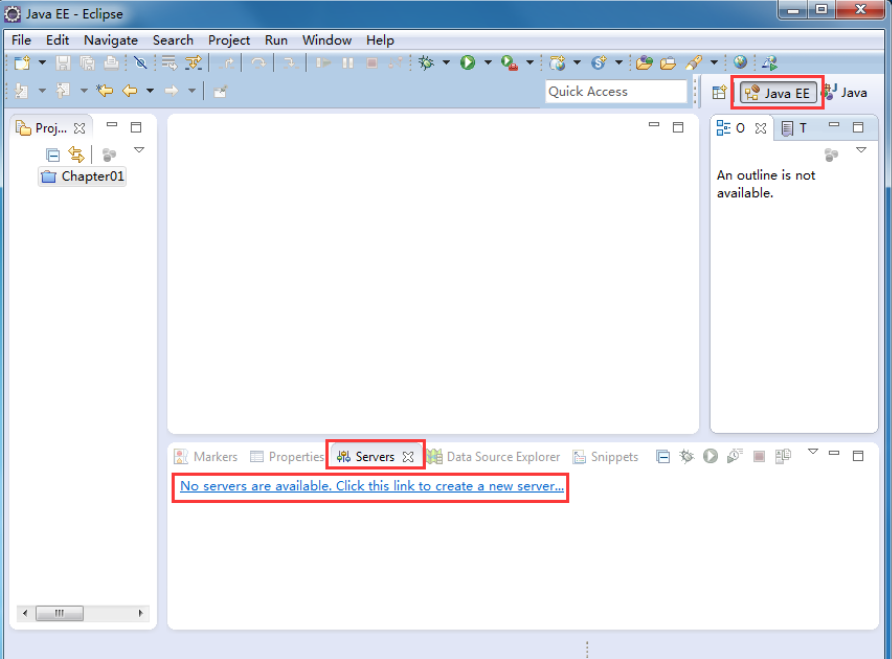The image size is (892, 659).
Task: Click the green Run icon in the main toolbar
Action: [468, 63]
